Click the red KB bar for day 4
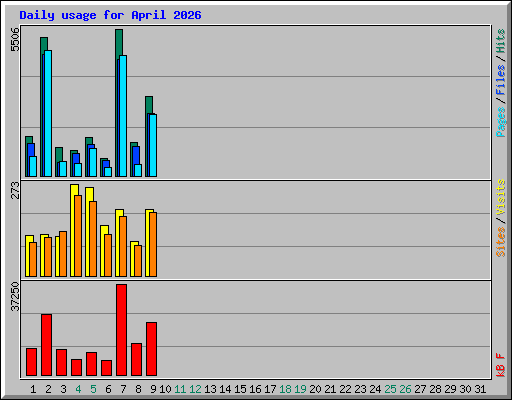The width and height of the screenshot is (512, 400). point(76,368)
